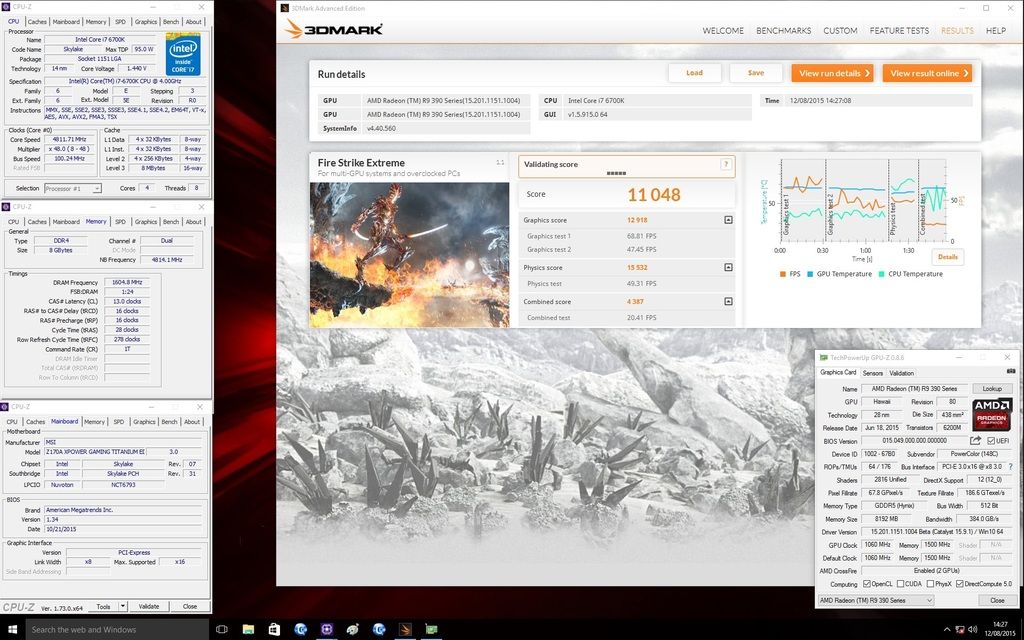This screenshot has width=1024, height=640.
Task: Toggle the OpenCL checkbox
Action: 867,584
